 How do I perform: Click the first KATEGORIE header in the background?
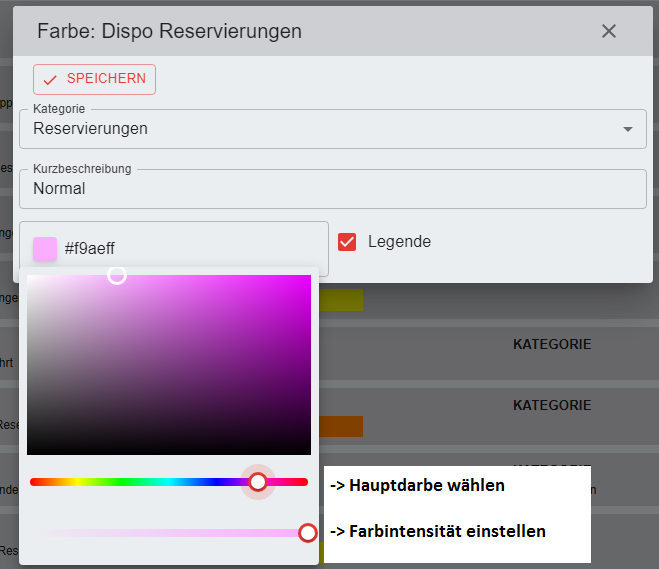click(552, 344)
